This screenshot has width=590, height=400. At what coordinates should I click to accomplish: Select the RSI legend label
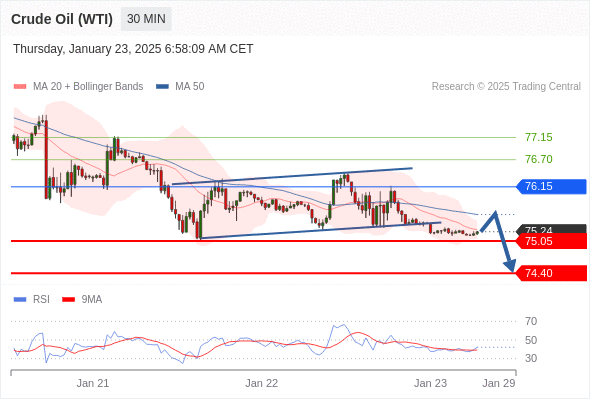41,300
